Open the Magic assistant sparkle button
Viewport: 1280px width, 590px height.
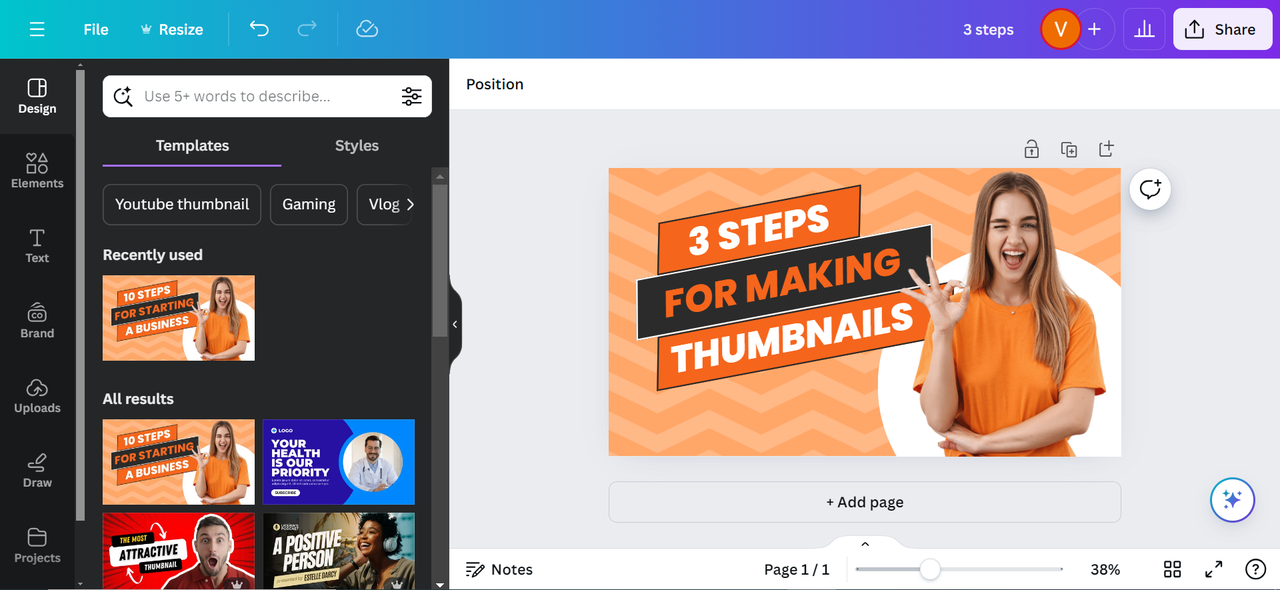pos(1232,500)
